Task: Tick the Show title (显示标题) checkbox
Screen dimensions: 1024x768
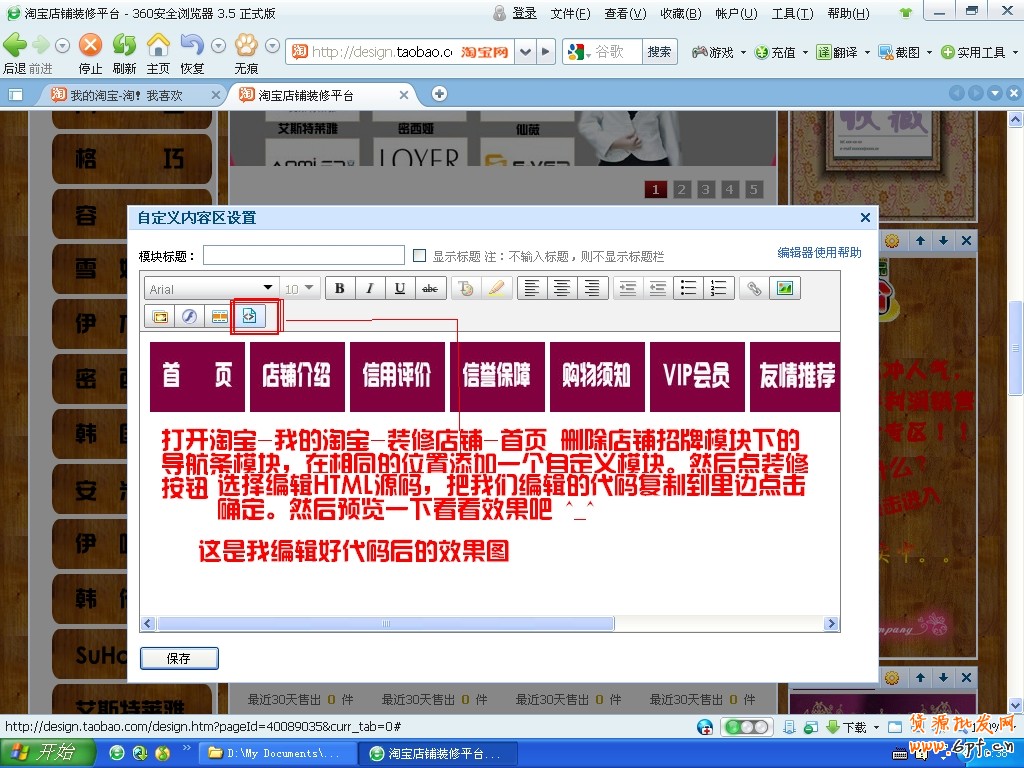Action: point(420,255)
